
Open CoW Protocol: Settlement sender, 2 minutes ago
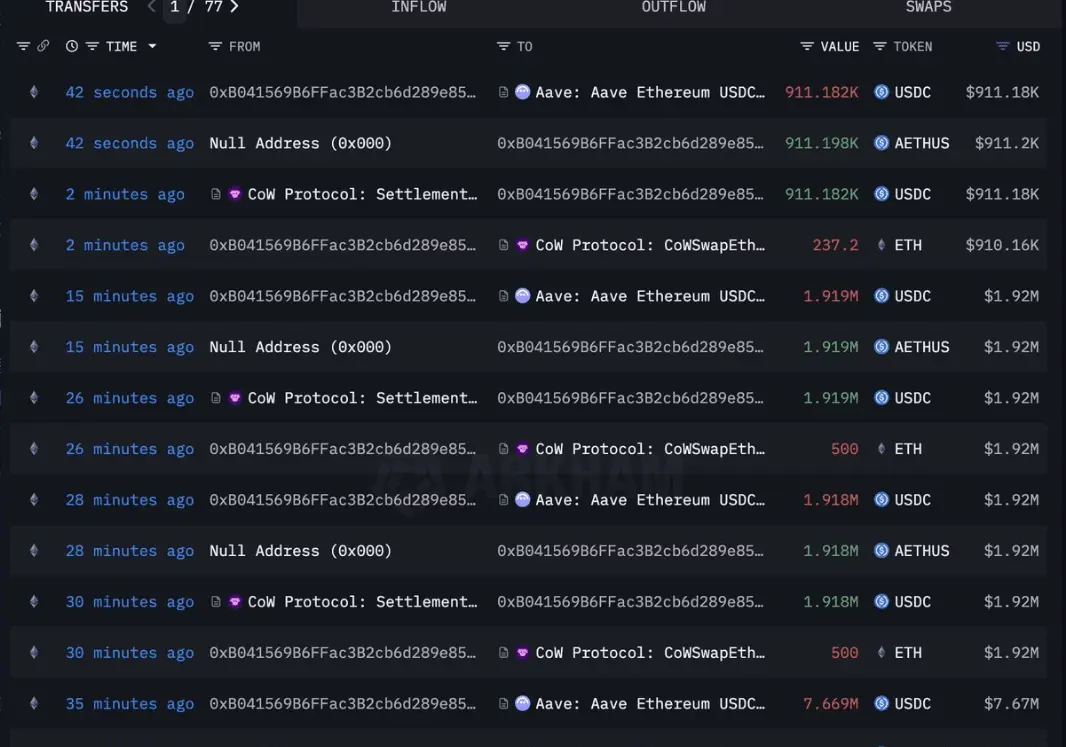click(362, 194)
